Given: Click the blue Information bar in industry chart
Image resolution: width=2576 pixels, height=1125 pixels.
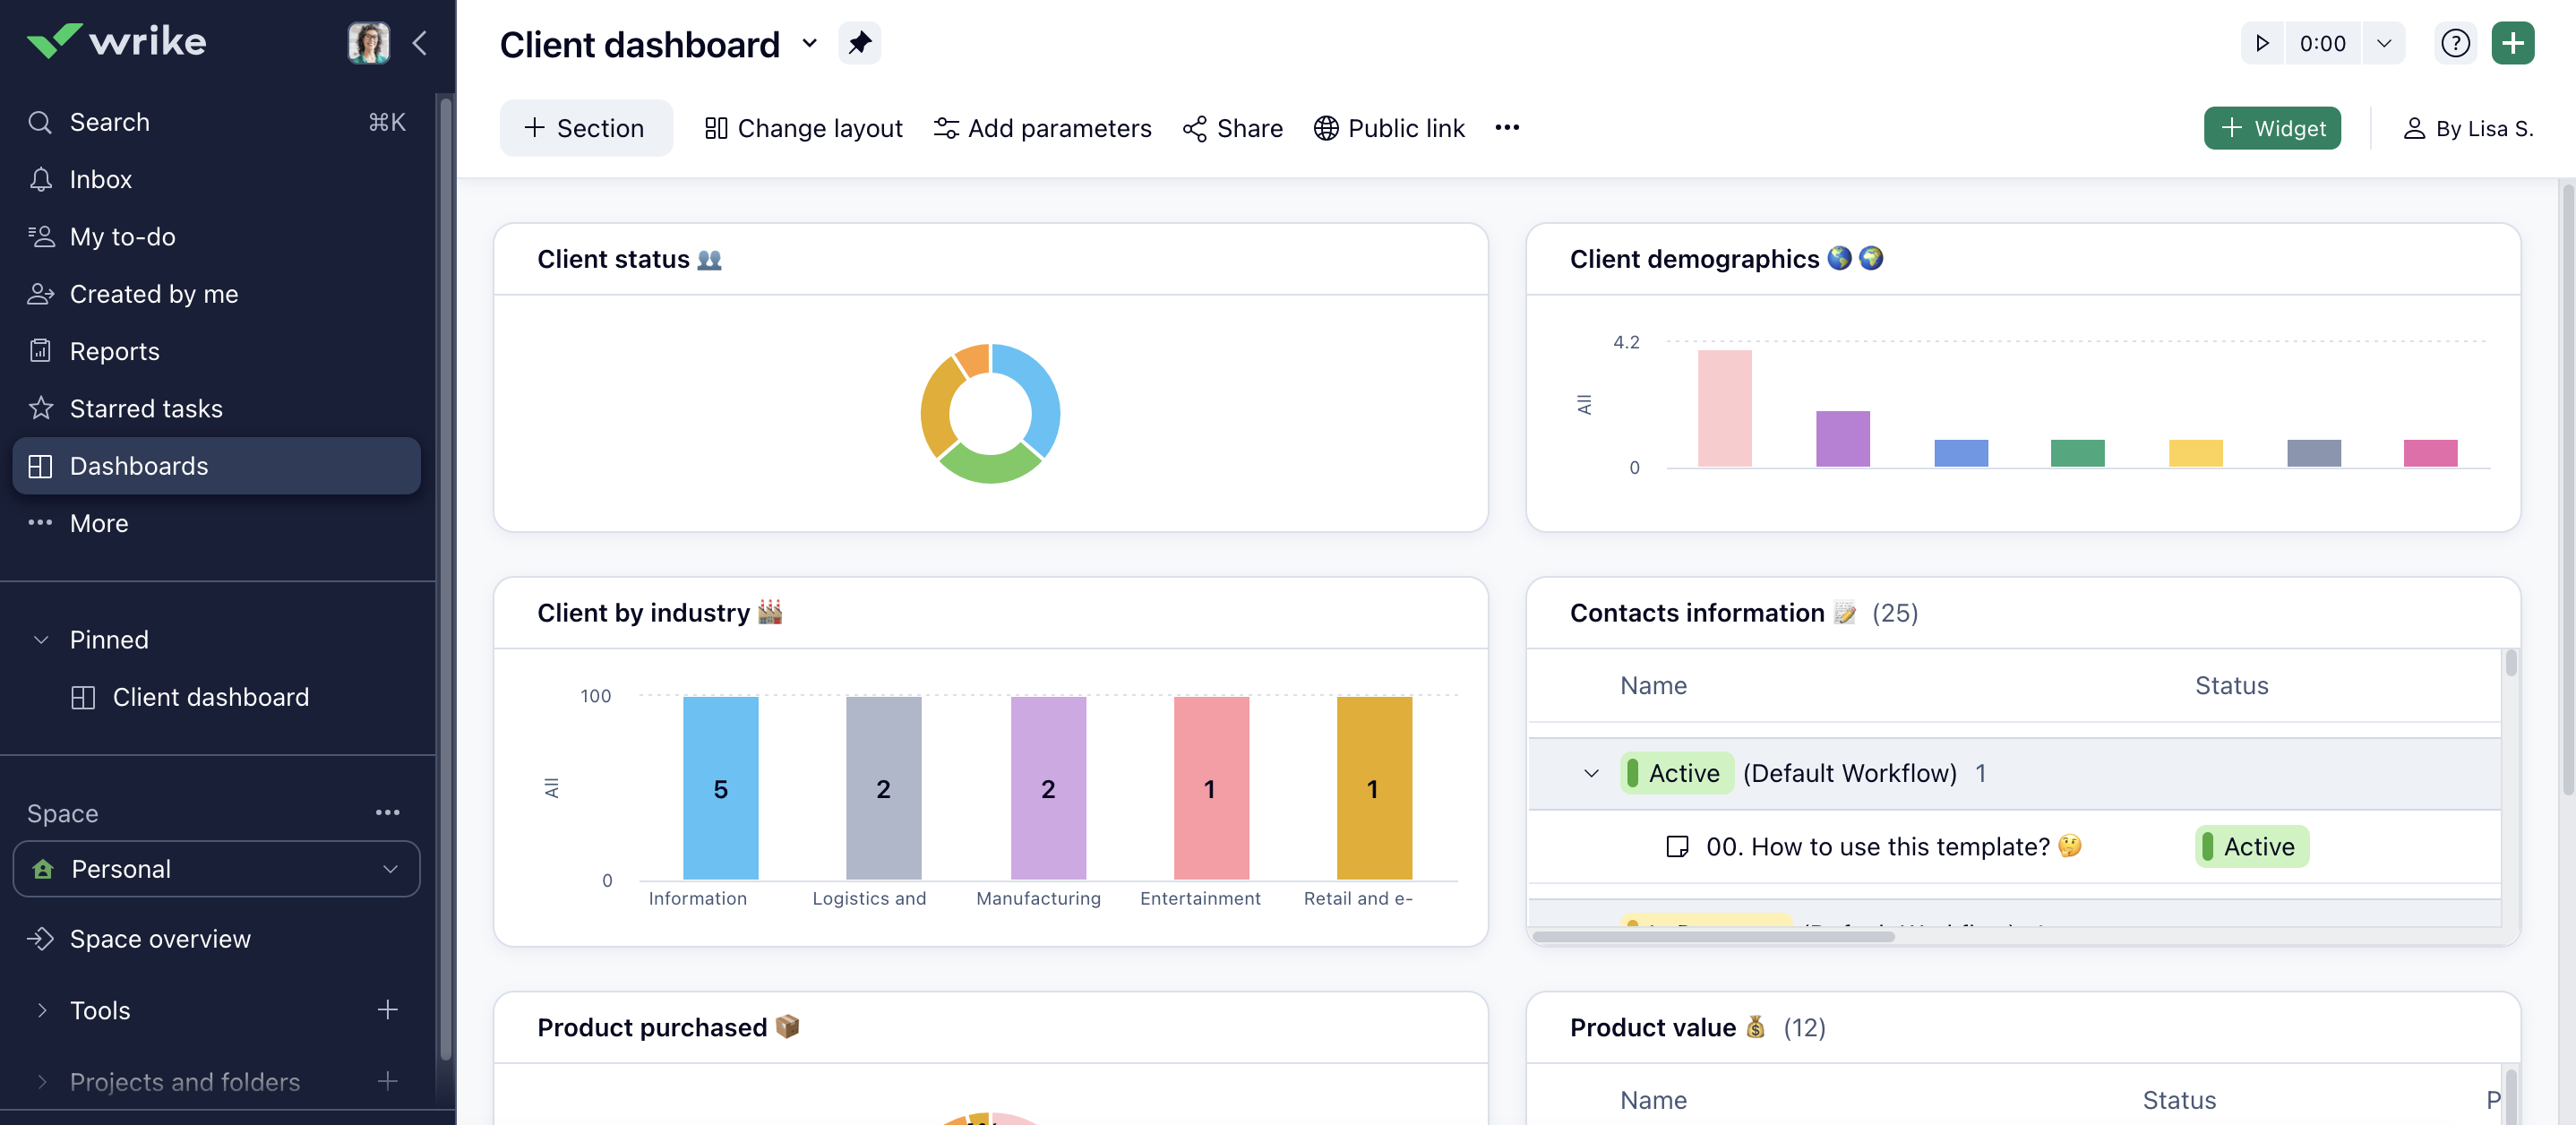Looking at the screenshot, I should [x=720, y=788].
